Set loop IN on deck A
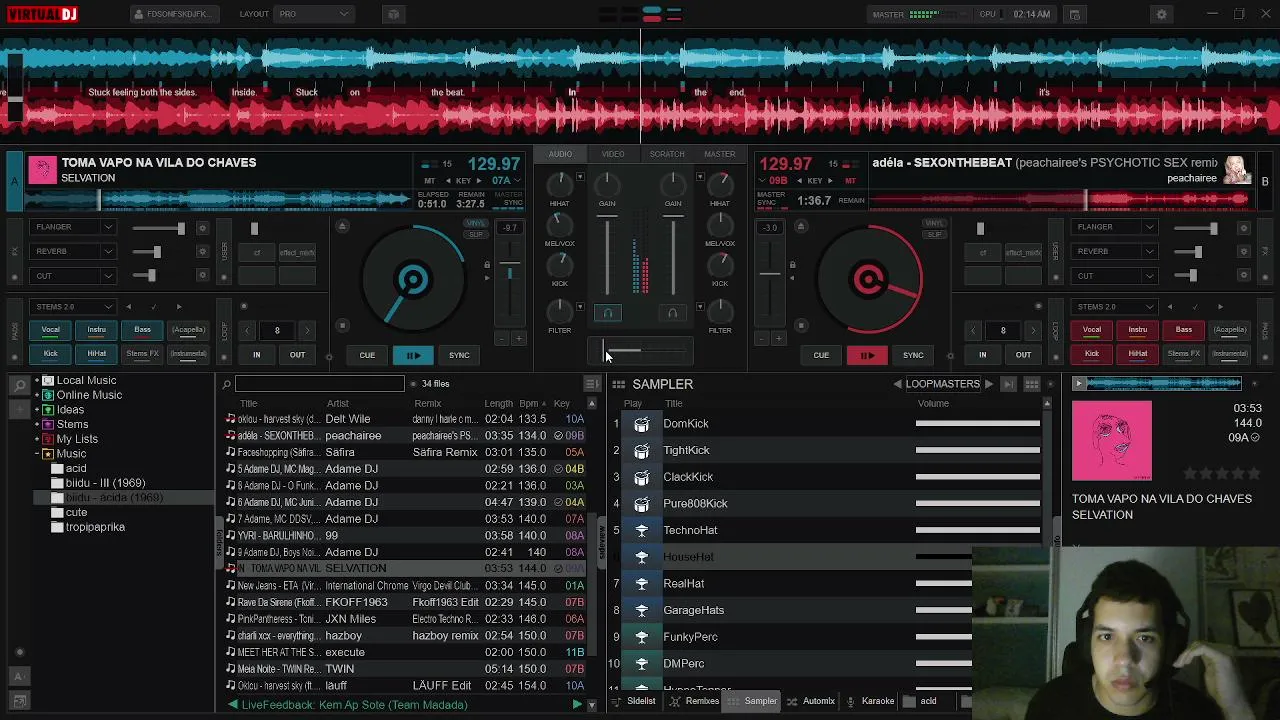Viewport: 1280px width, 720px height. point(256,355)
